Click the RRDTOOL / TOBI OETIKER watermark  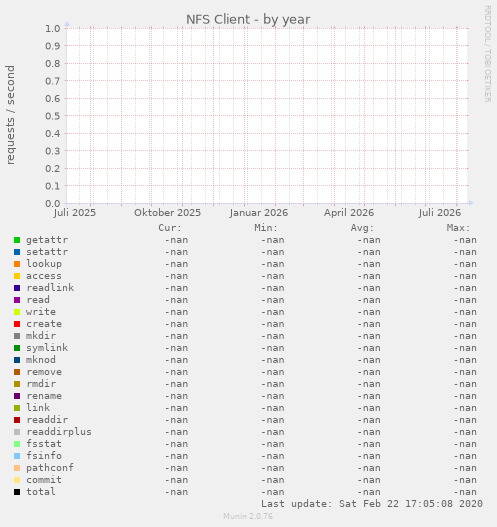[x=488, y=54]
